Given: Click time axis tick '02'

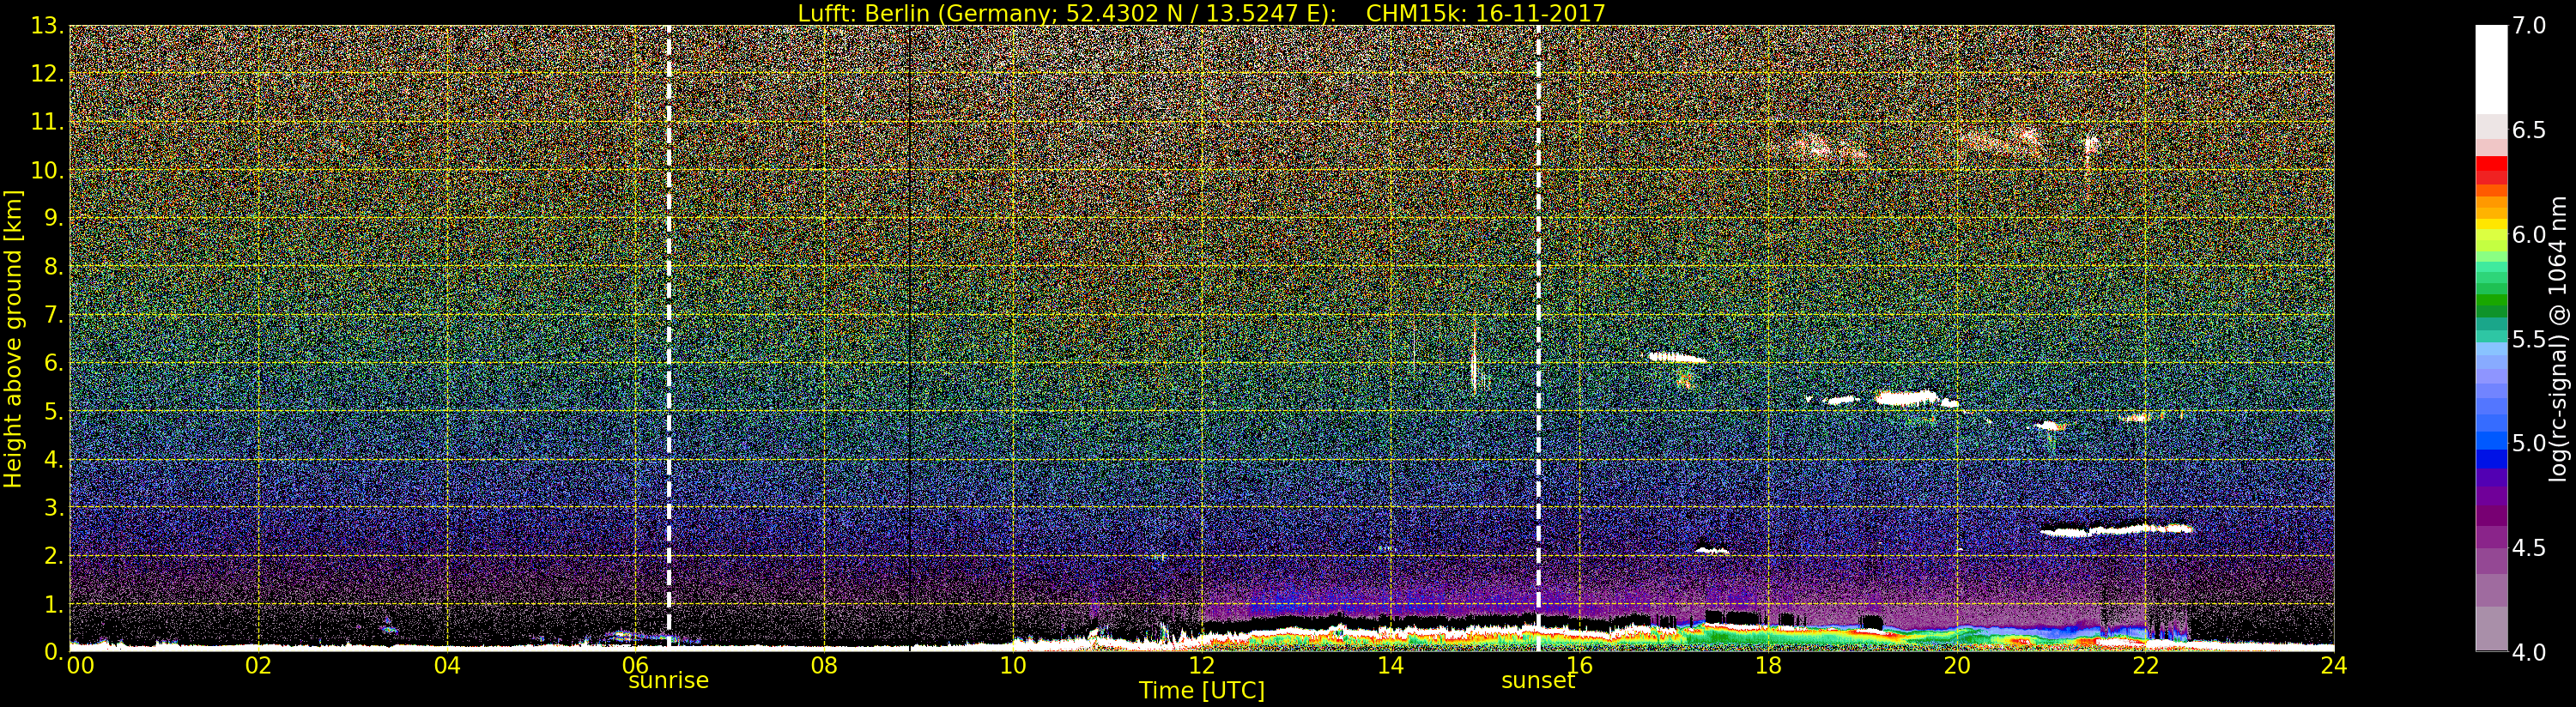Looking at the screenshot, I should [259, 665].
